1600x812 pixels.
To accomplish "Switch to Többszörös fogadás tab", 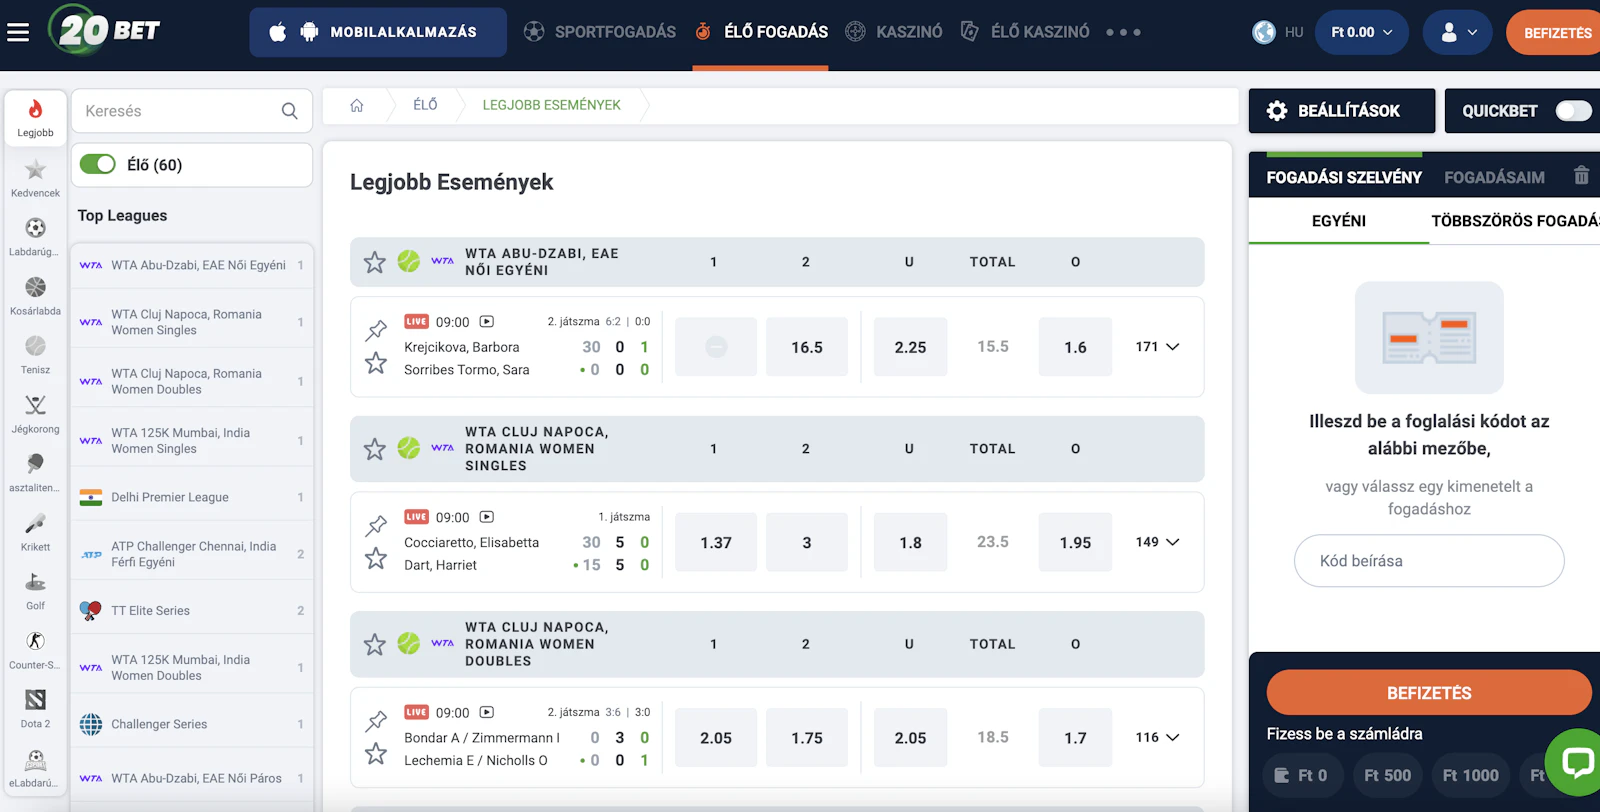I will tap(1514, 221).
